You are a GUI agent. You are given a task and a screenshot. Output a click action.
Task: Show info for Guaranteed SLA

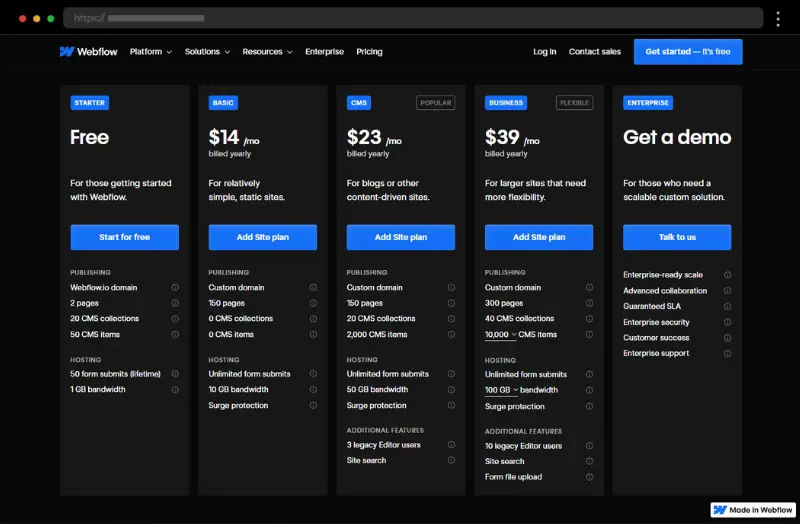pos(728,307)
